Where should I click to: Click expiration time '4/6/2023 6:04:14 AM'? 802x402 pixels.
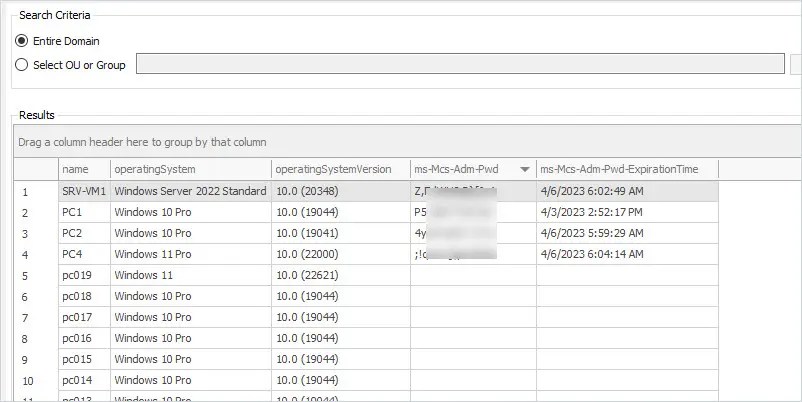627,254
